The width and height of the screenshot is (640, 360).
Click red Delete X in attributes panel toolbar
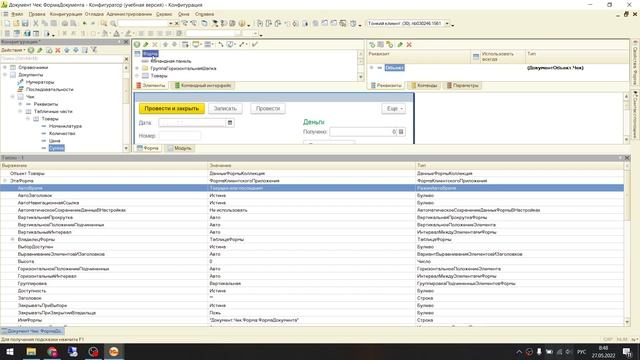(409, 44)
